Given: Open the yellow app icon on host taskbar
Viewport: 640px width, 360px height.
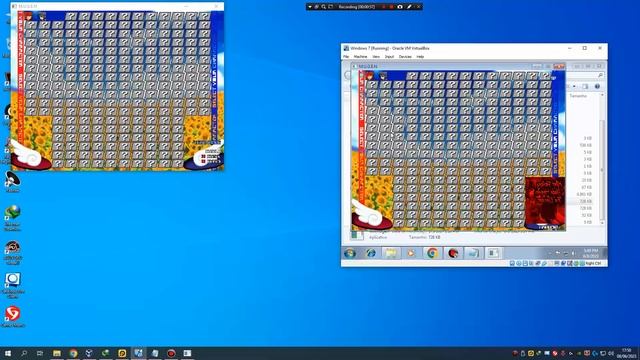Looking at the screenshot, I should [x=122, y=353].
